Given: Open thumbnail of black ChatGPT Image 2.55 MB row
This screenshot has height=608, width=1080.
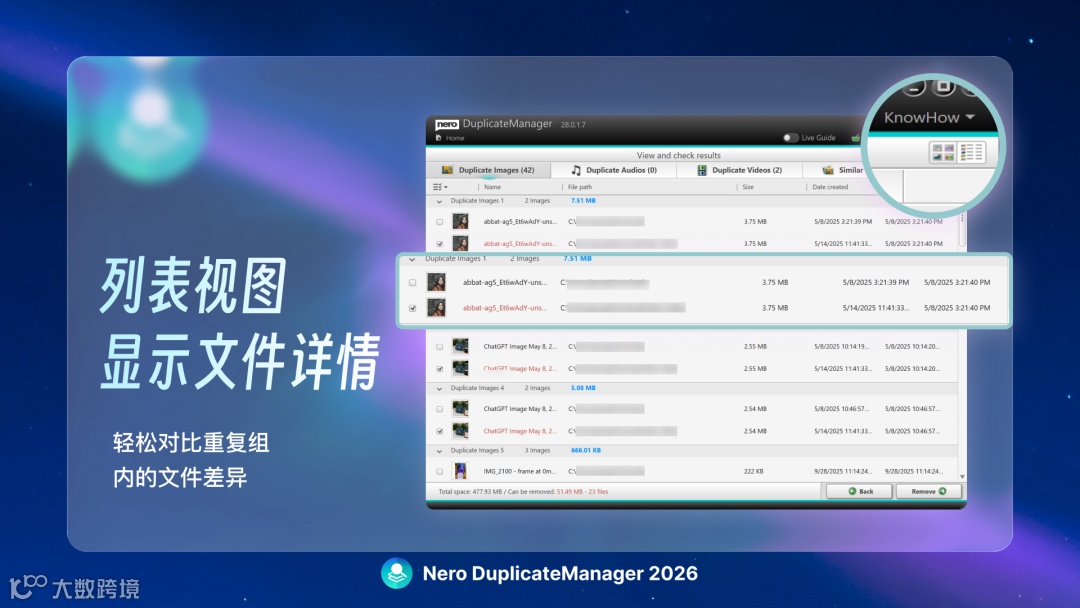Looking at the screenshot, I should (x=460, y=346).
